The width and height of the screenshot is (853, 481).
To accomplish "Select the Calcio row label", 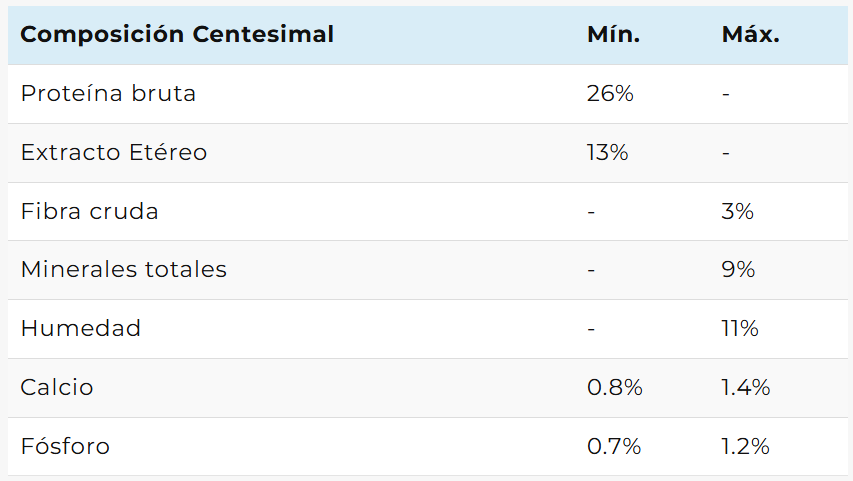I will click(57, 388).
